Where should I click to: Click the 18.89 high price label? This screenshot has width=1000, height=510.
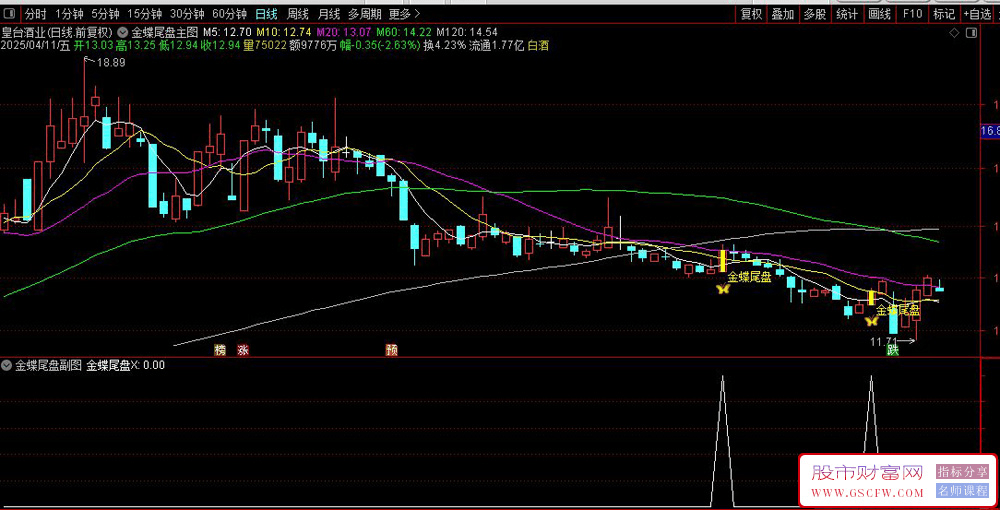(x=110, y=62)
